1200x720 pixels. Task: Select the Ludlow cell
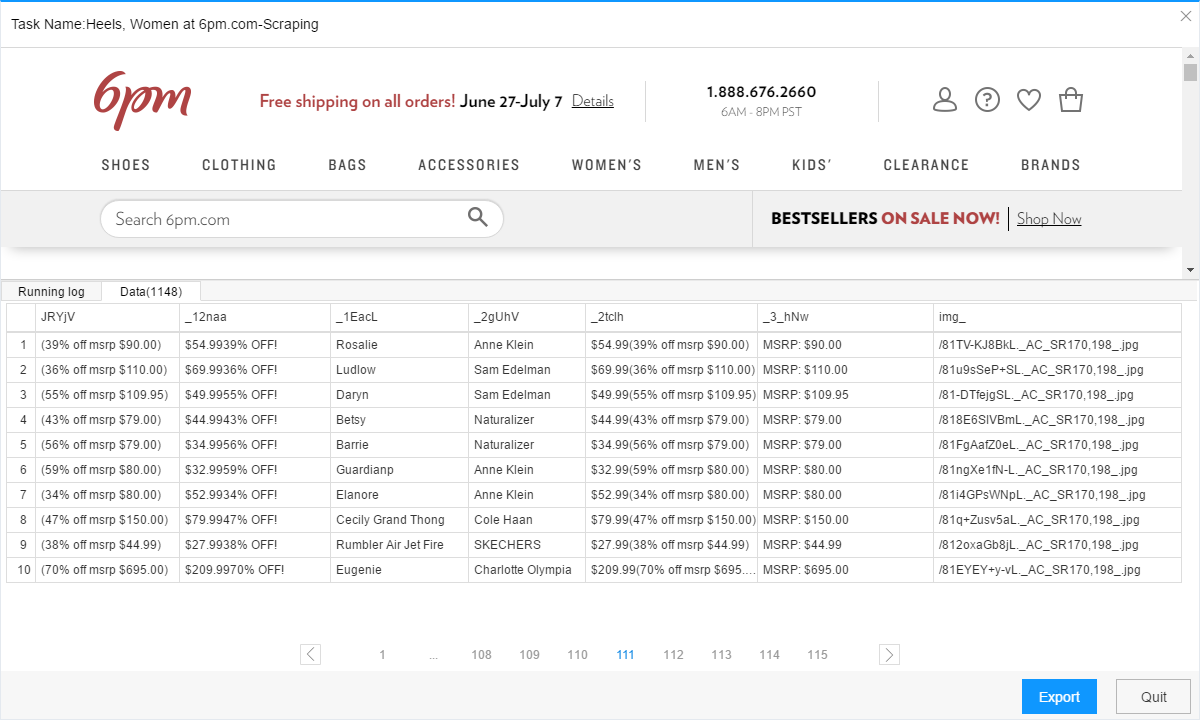(x=400, y=370)
